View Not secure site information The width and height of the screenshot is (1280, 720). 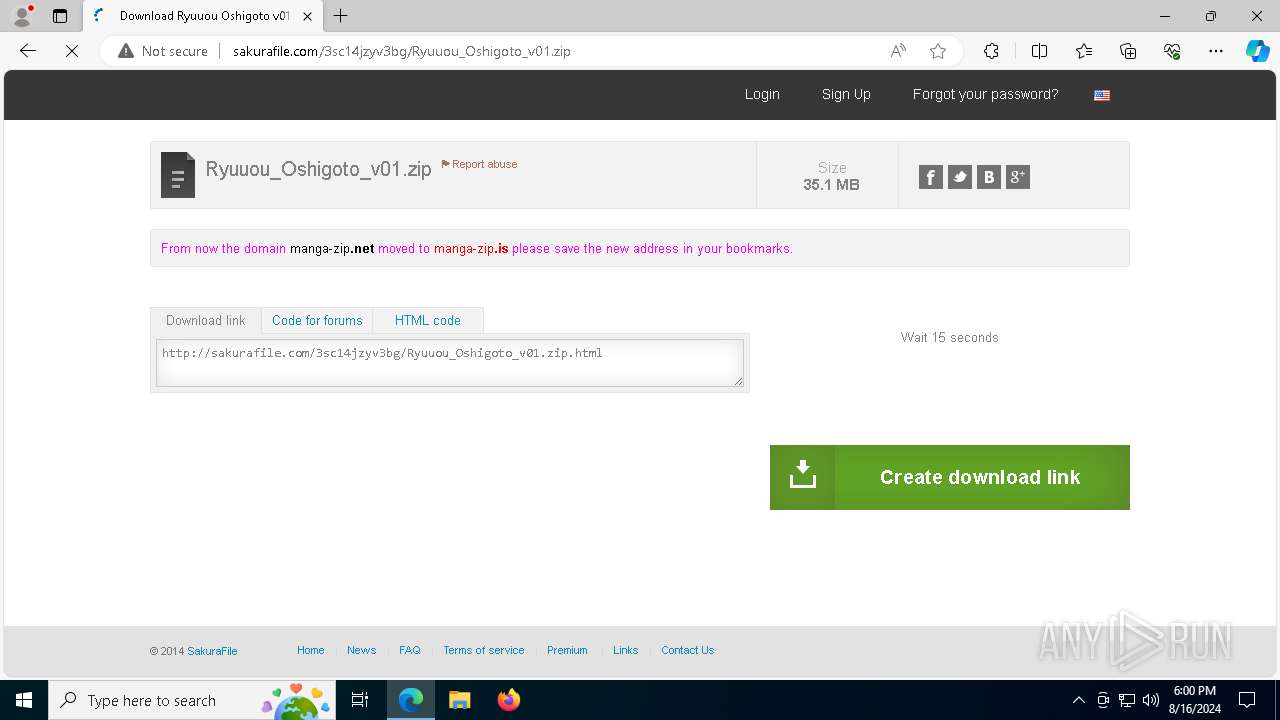click(x=163, y=51)
